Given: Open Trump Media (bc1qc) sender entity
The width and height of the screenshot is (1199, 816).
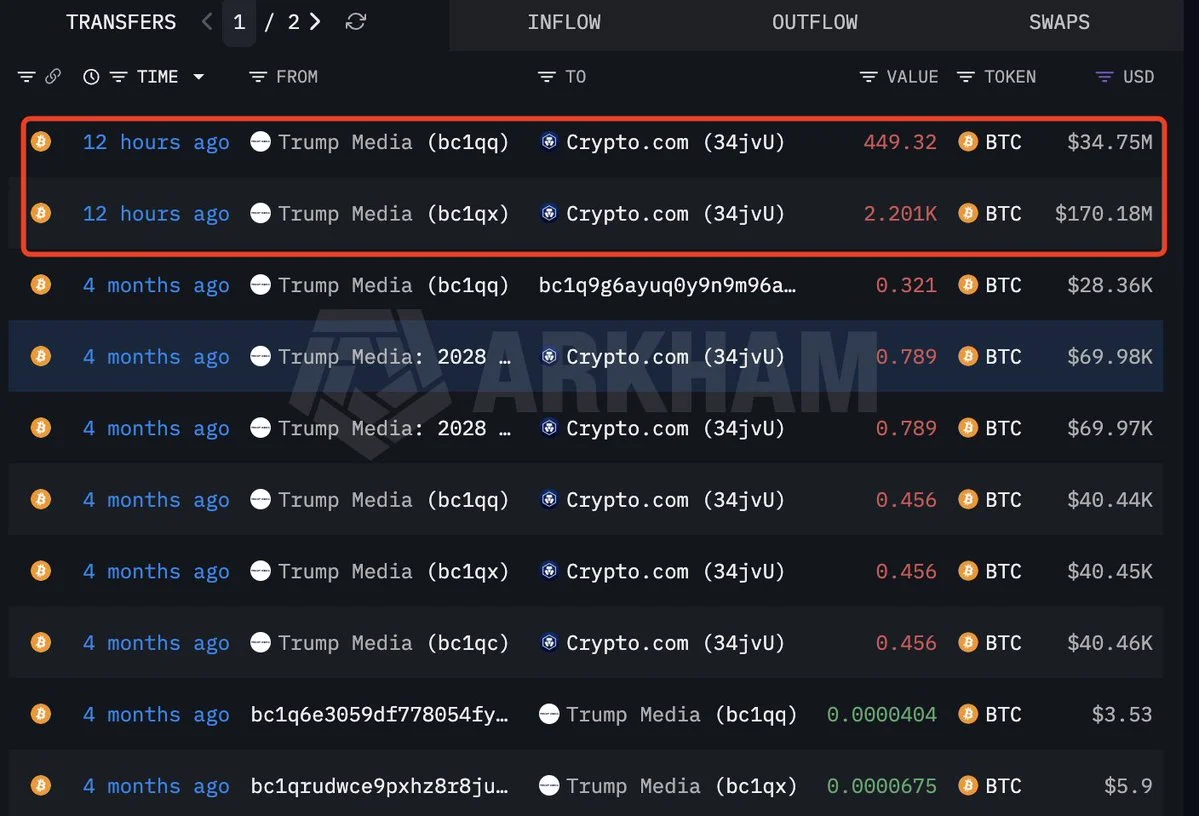Looking at the screenshot, I should [x=393, y=643].
